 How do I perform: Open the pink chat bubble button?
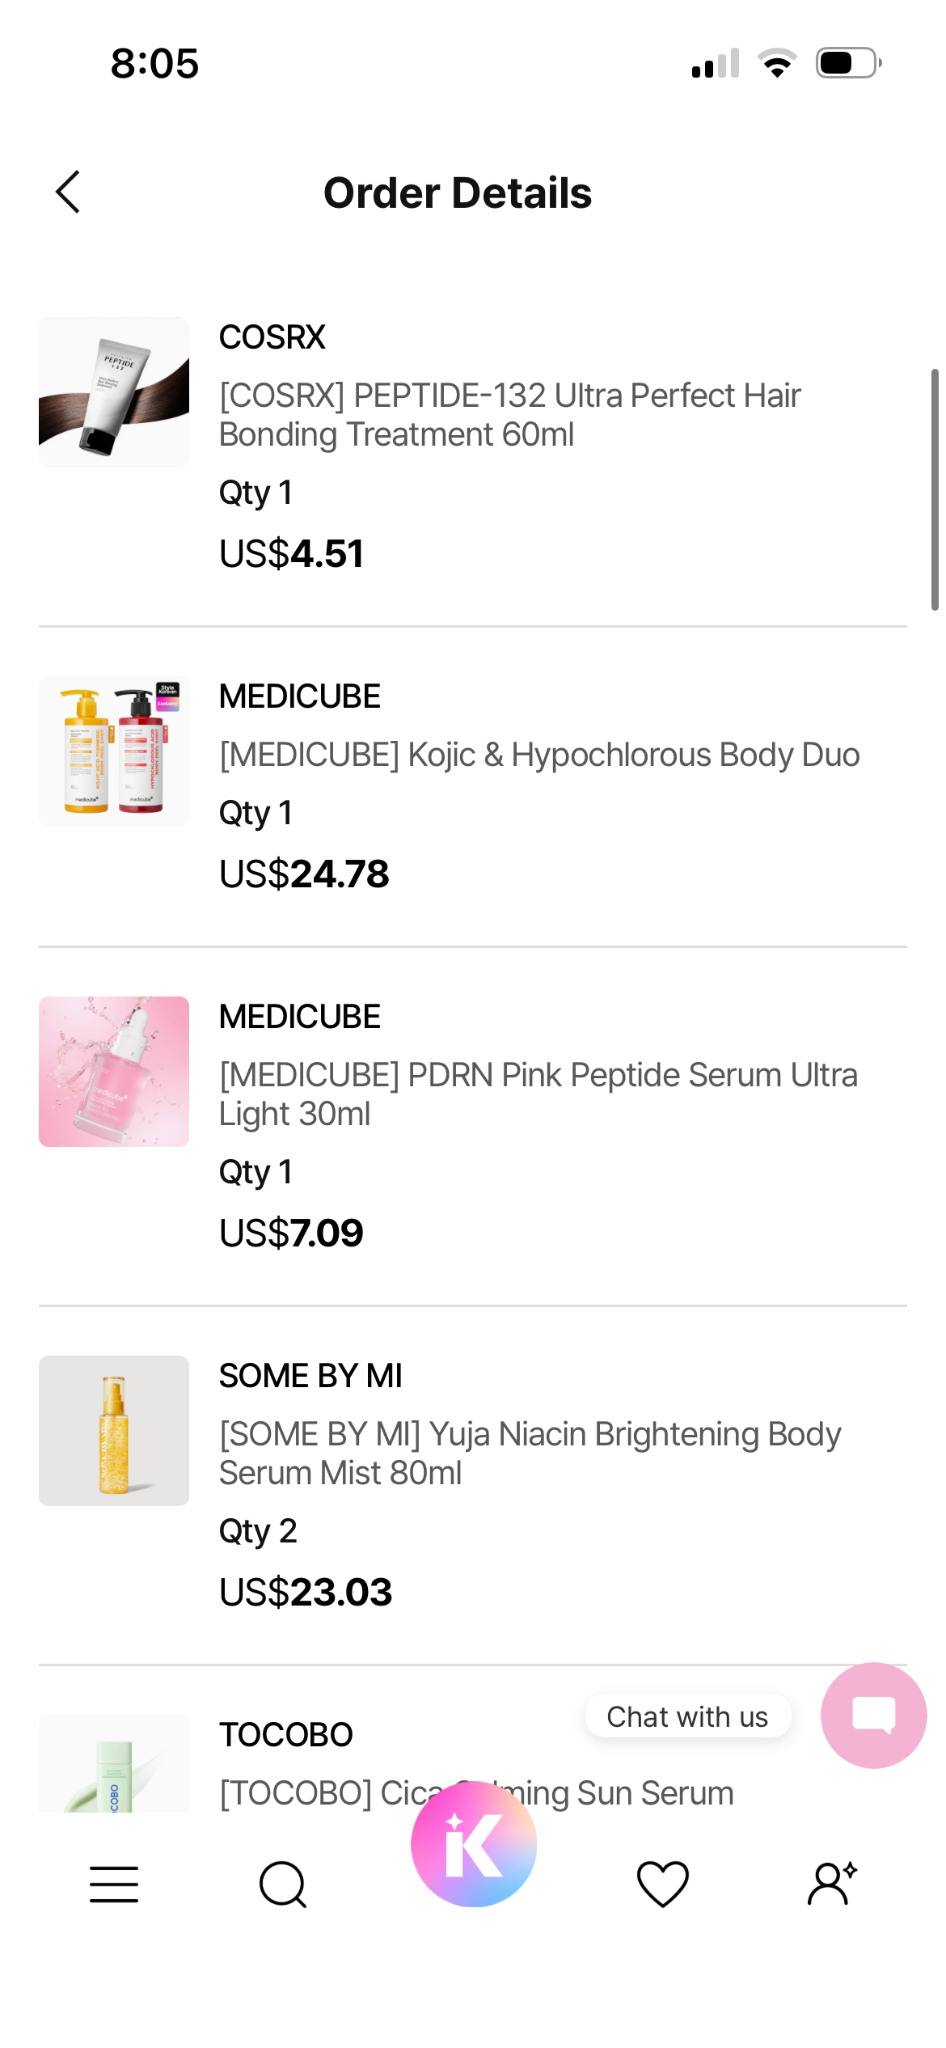pos(874,1715)
